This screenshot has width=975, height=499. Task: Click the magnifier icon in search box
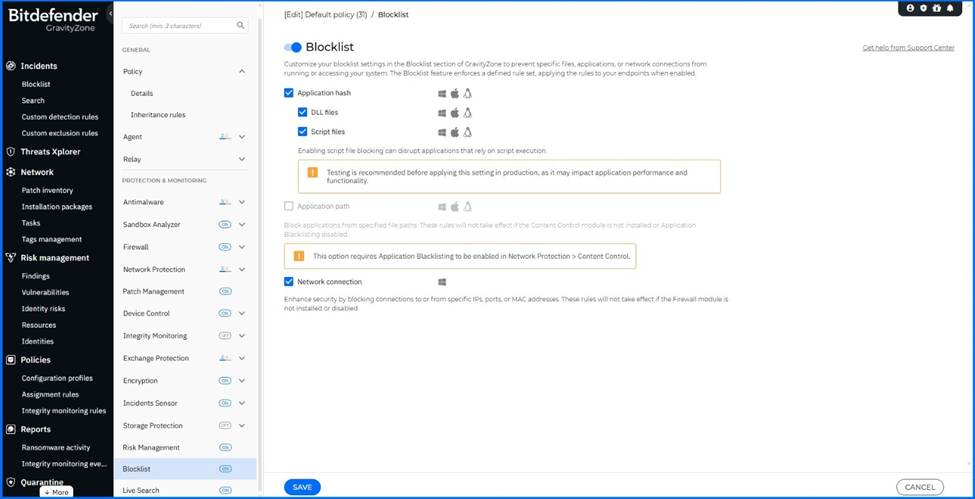[x=241, y=25]
